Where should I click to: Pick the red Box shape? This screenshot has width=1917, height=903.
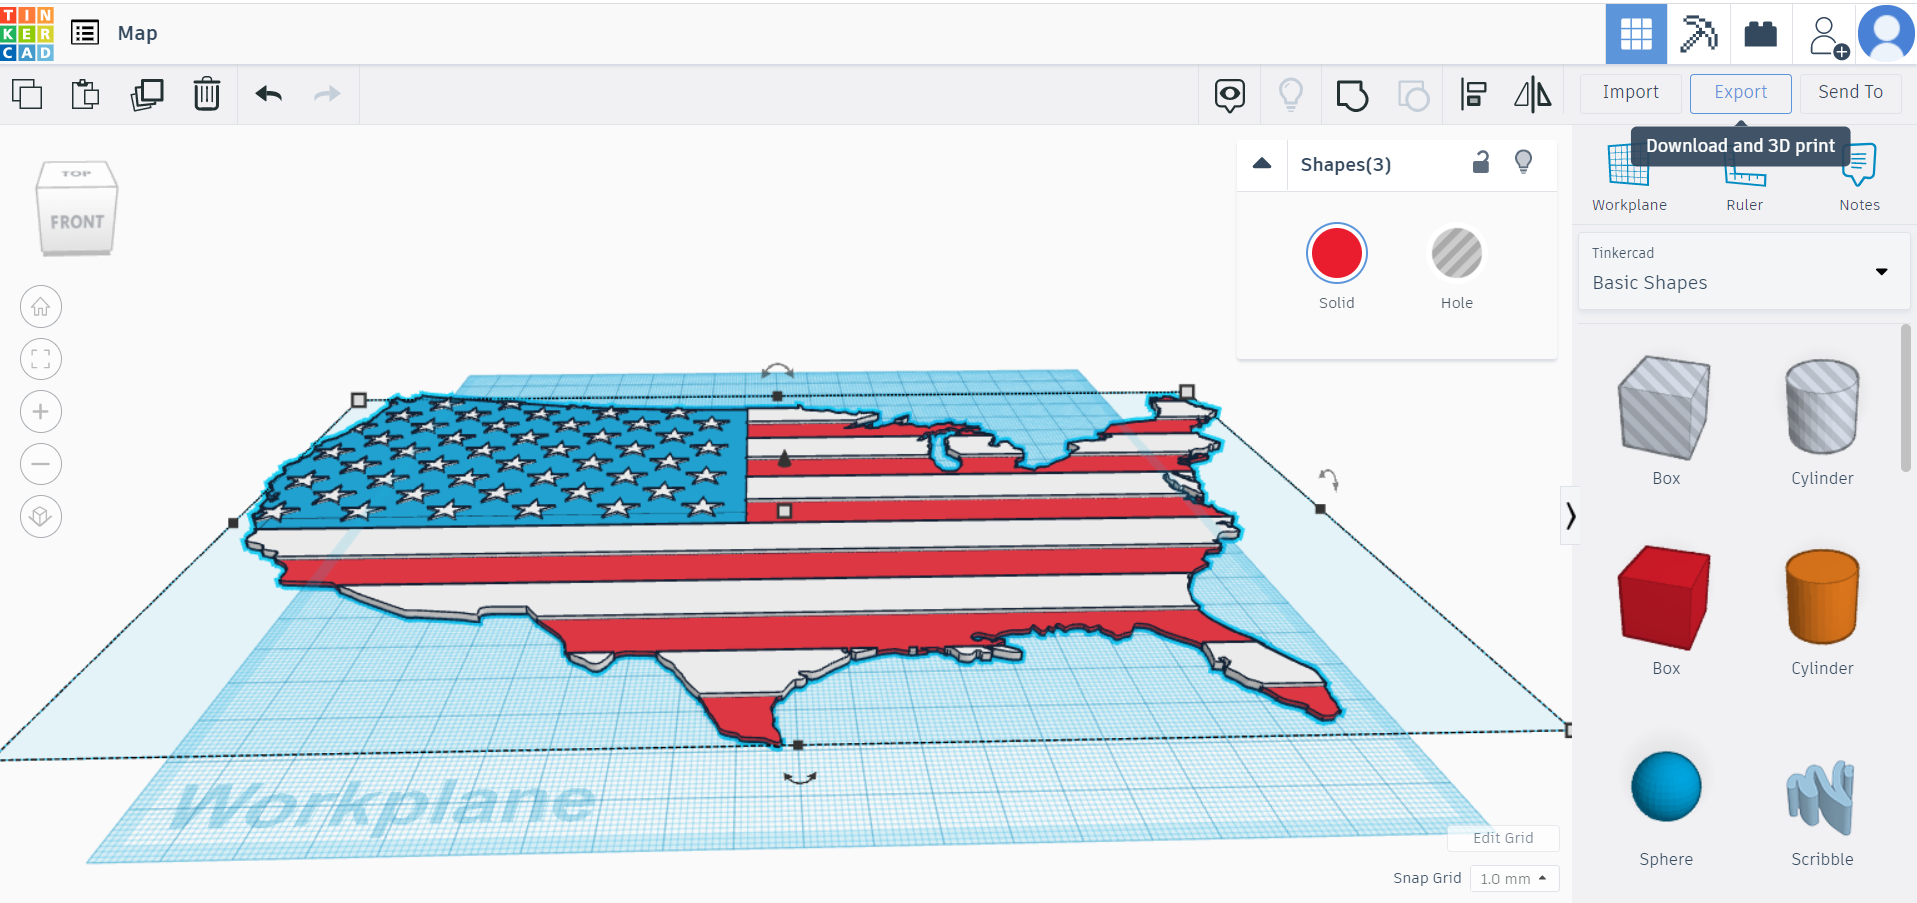(x=1665, y=598)
